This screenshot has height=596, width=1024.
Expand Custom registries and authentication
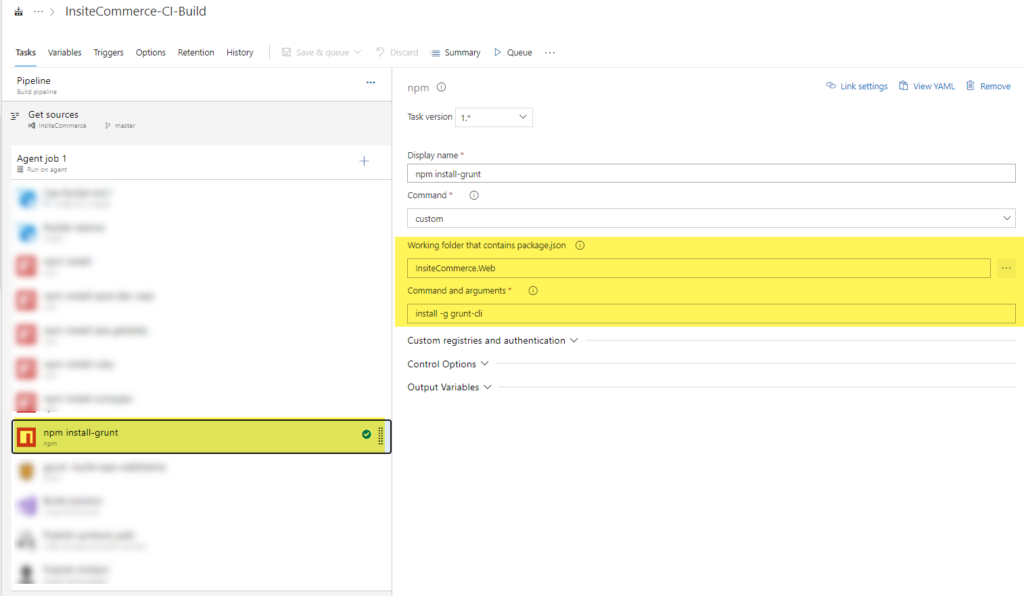(493, 341)
